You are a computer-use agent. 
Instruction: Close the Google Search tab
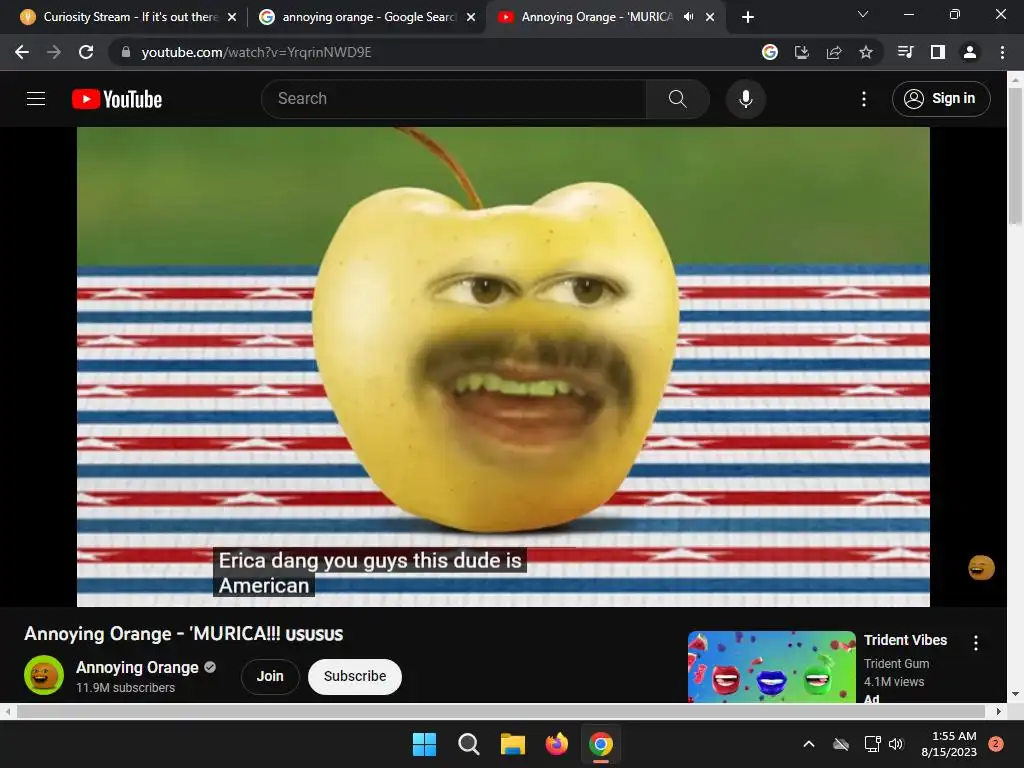pyautogui.click(x=471, y=17)
